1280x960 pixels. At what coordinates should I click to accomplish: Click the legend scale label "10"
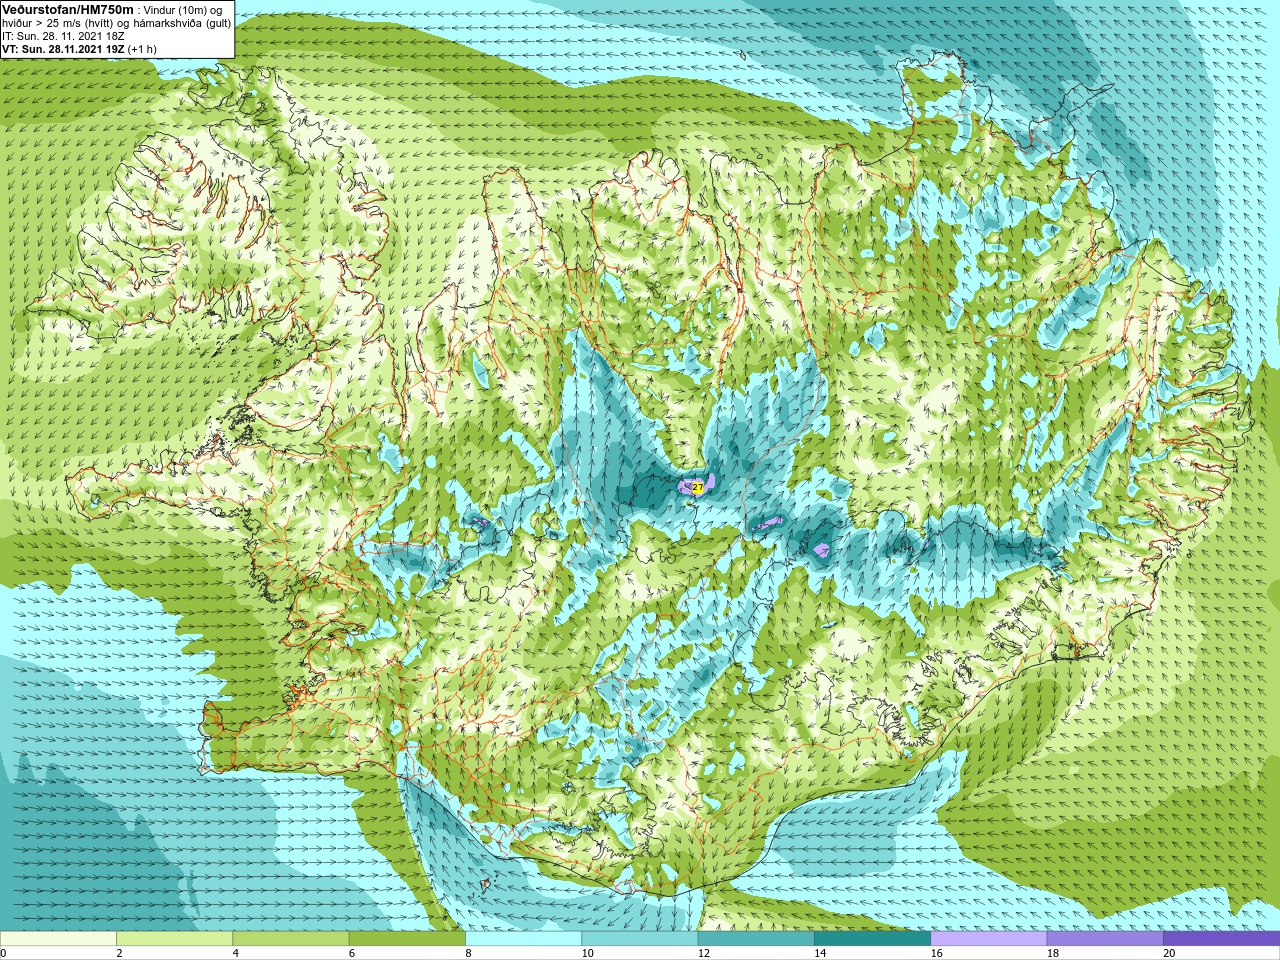click(588, 953)
